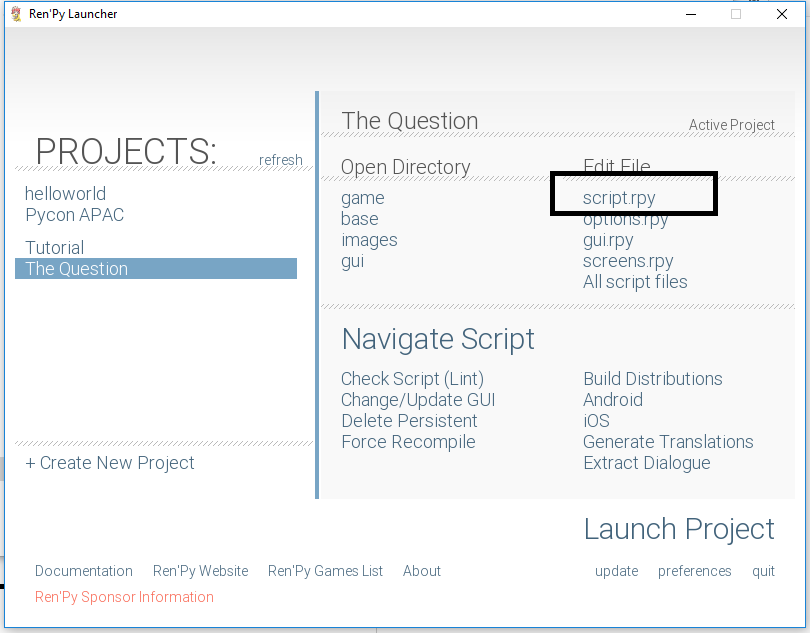Select the Tutorial project
The width and height of the screenshot is (810, 633).
point(55,248)
